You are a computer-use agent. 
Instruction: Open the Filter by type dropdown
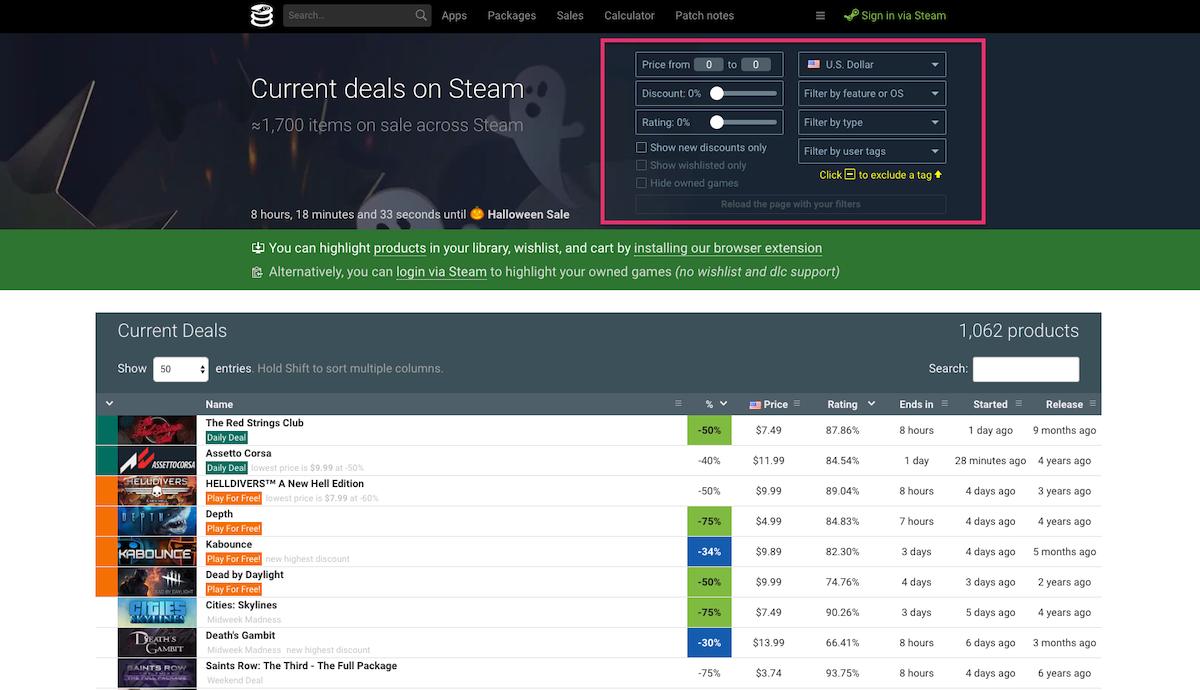coord(871,121)
